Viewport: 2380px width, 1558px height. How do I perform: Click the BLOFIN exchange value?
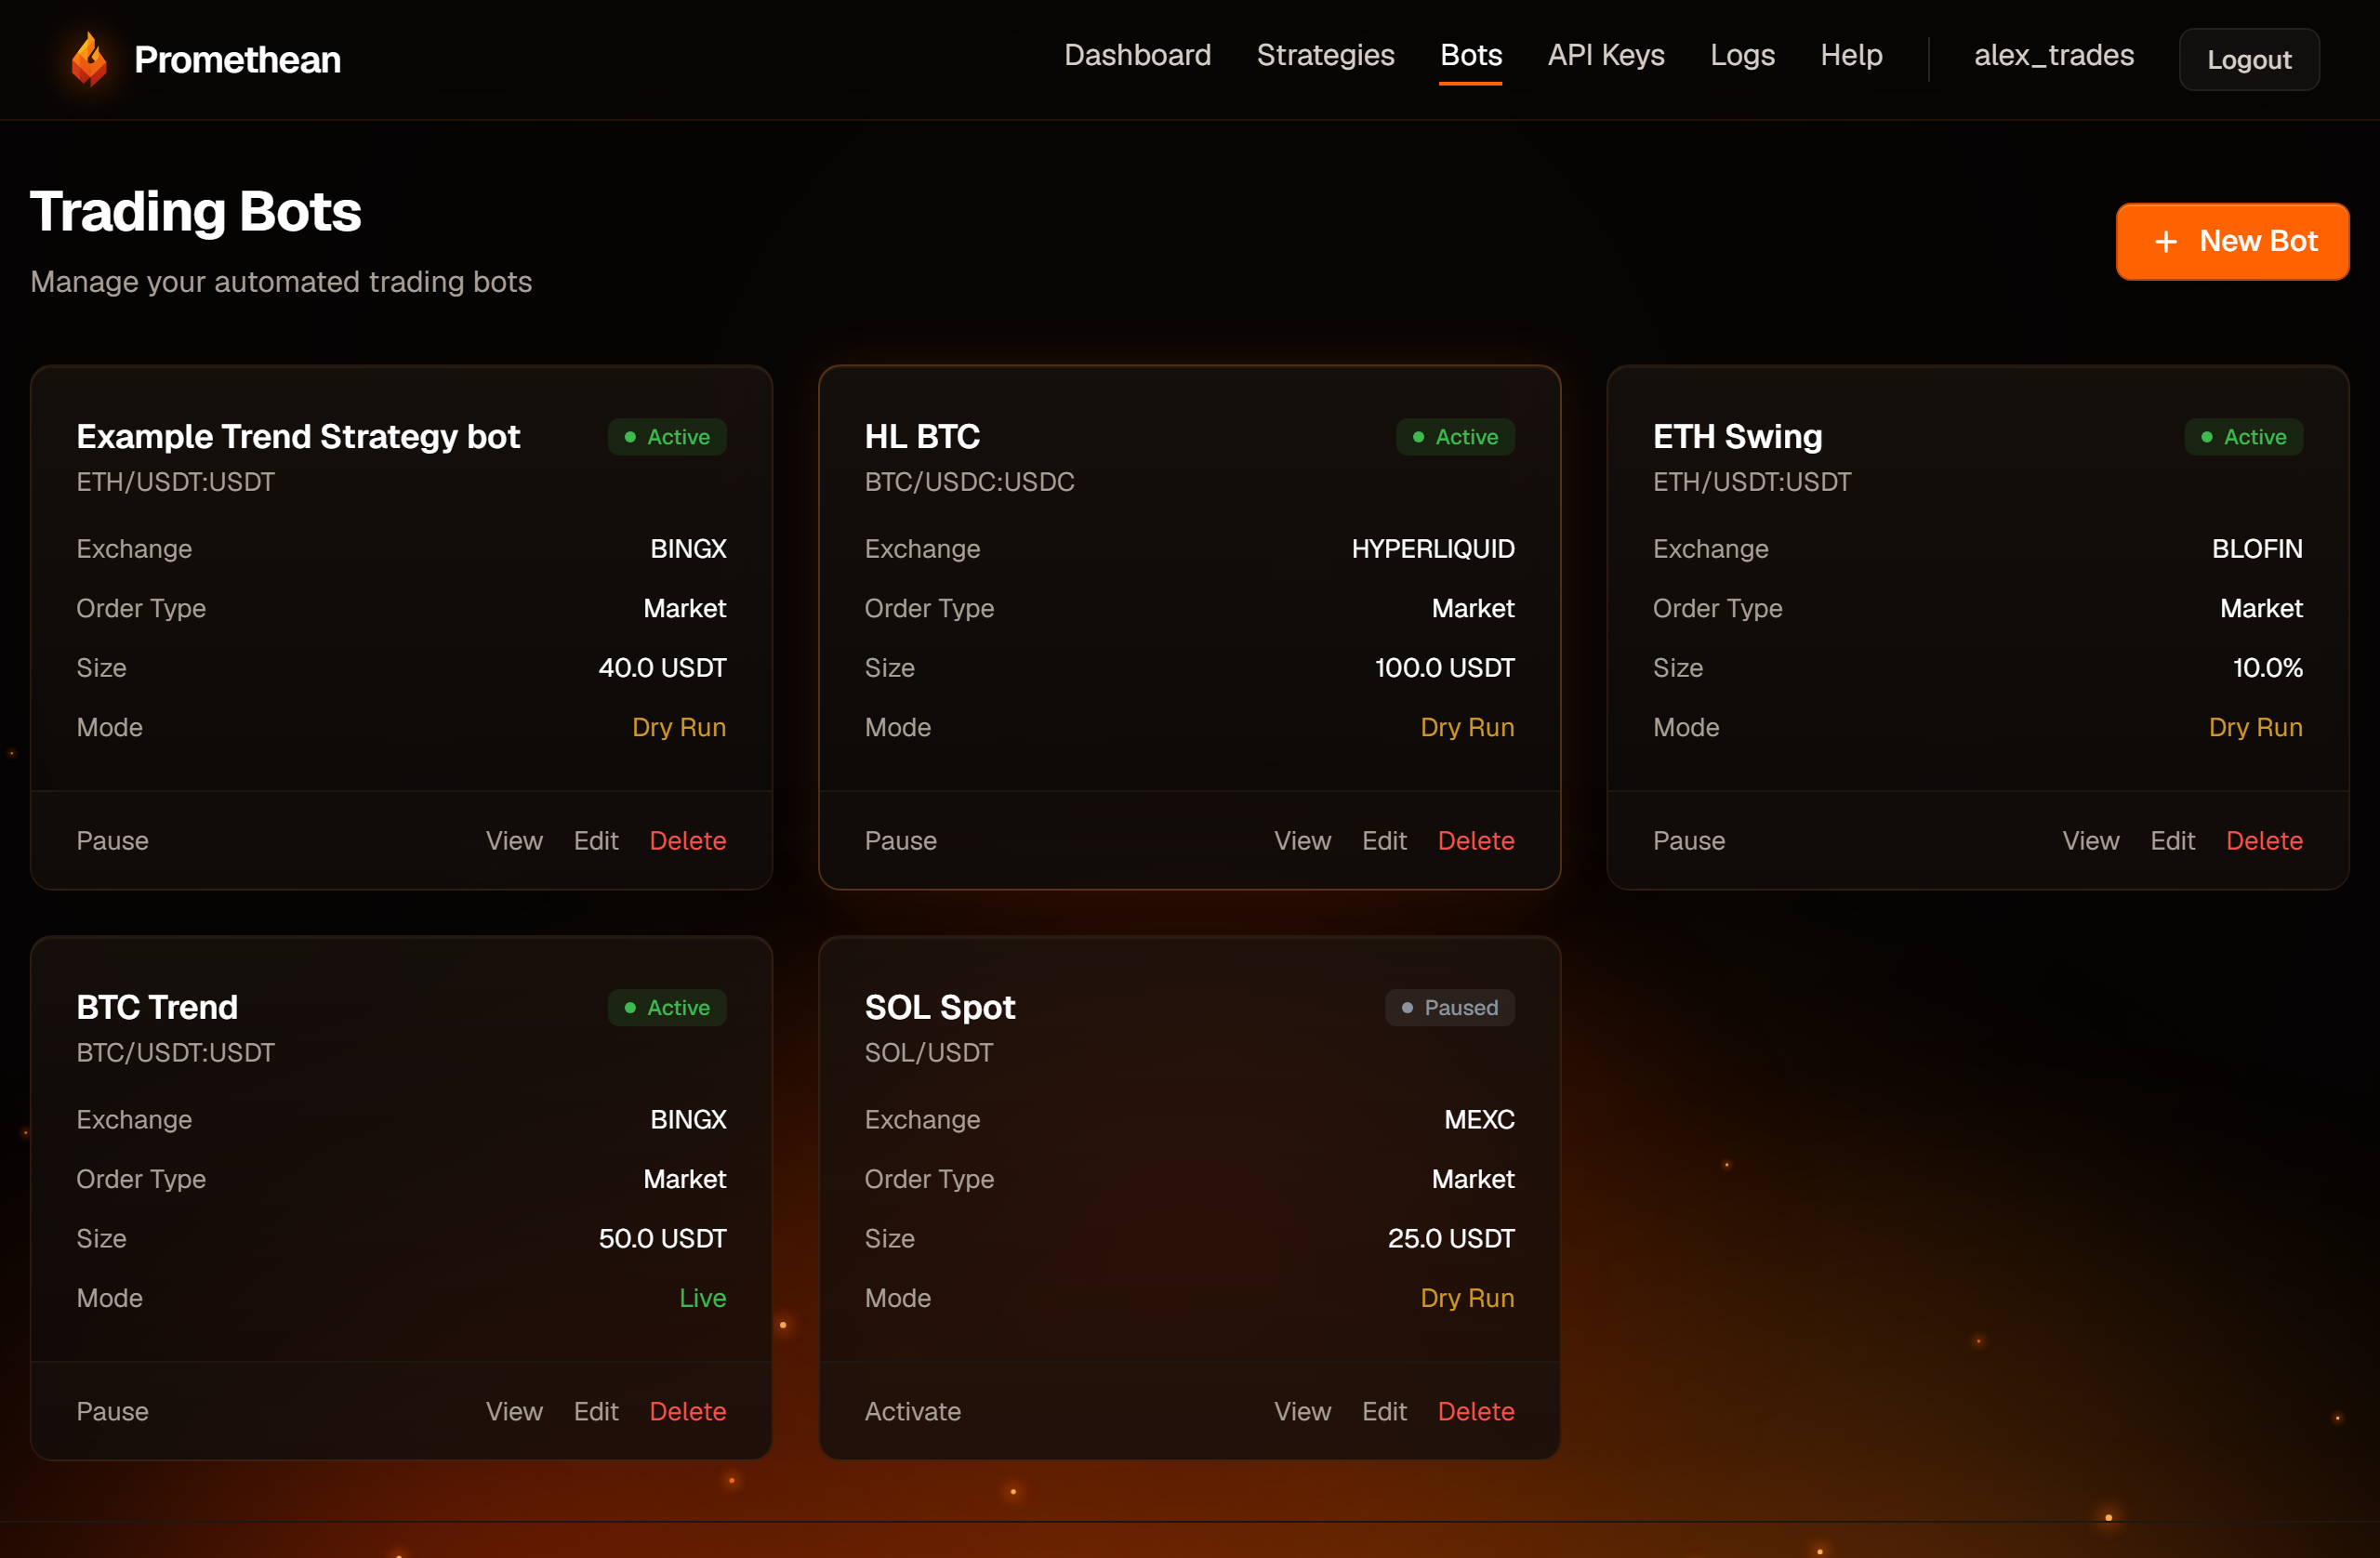(x=2256, y=548)
